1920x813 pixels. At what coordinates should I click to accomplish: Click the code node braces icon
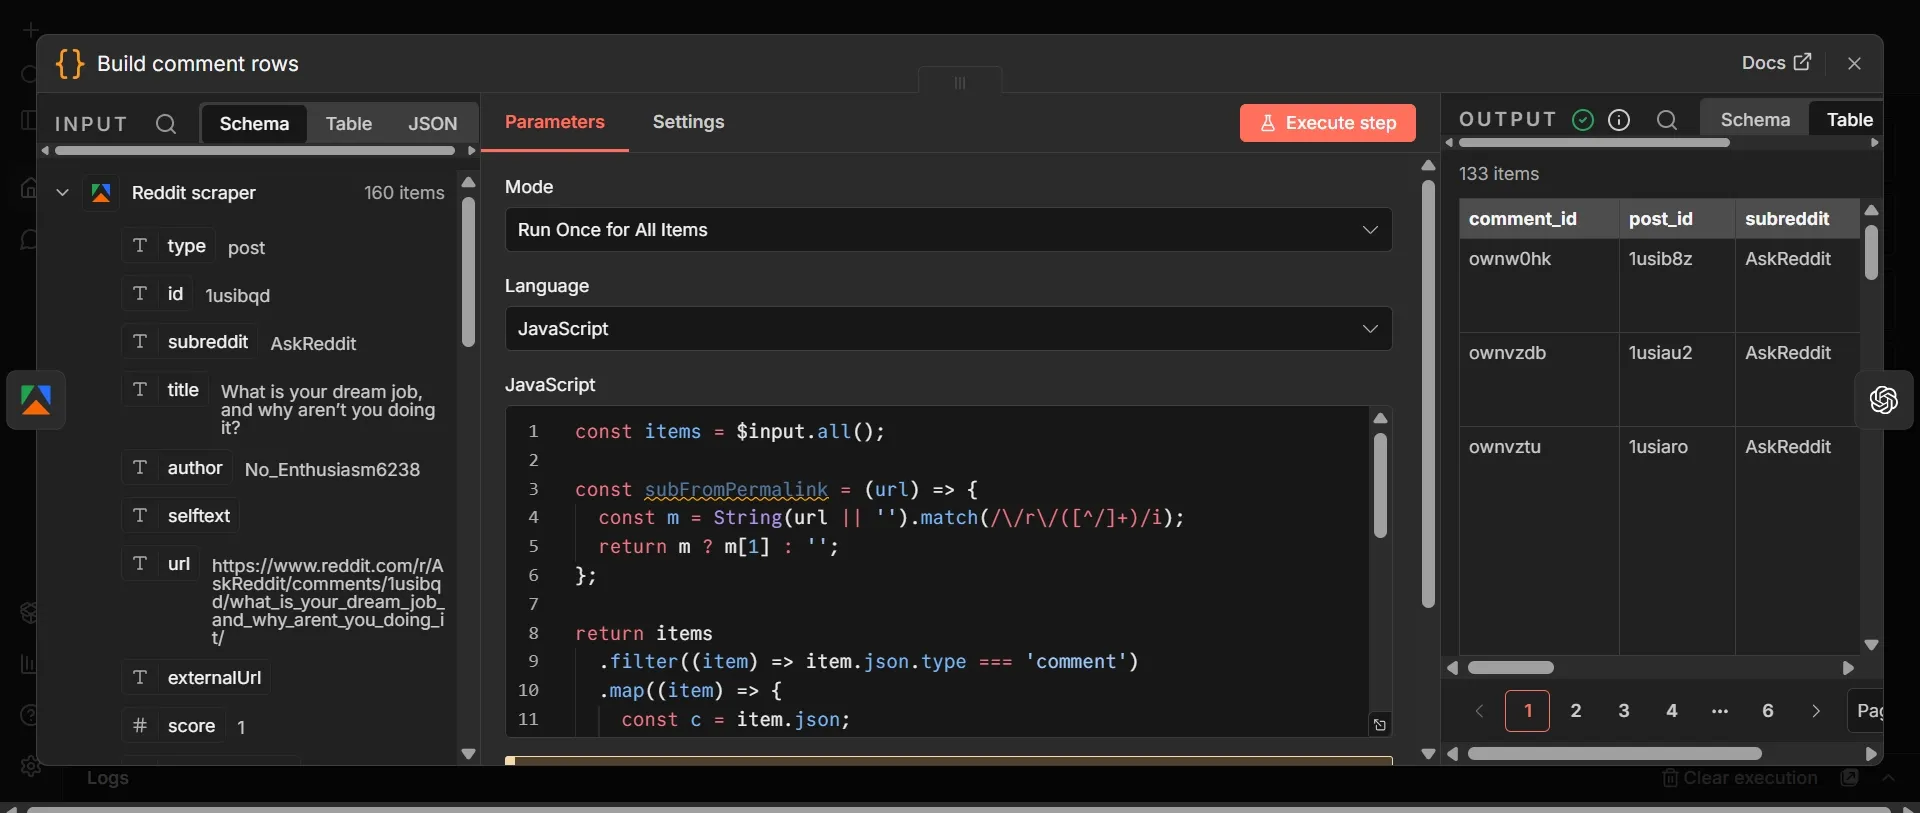click(x=70, y=64)
